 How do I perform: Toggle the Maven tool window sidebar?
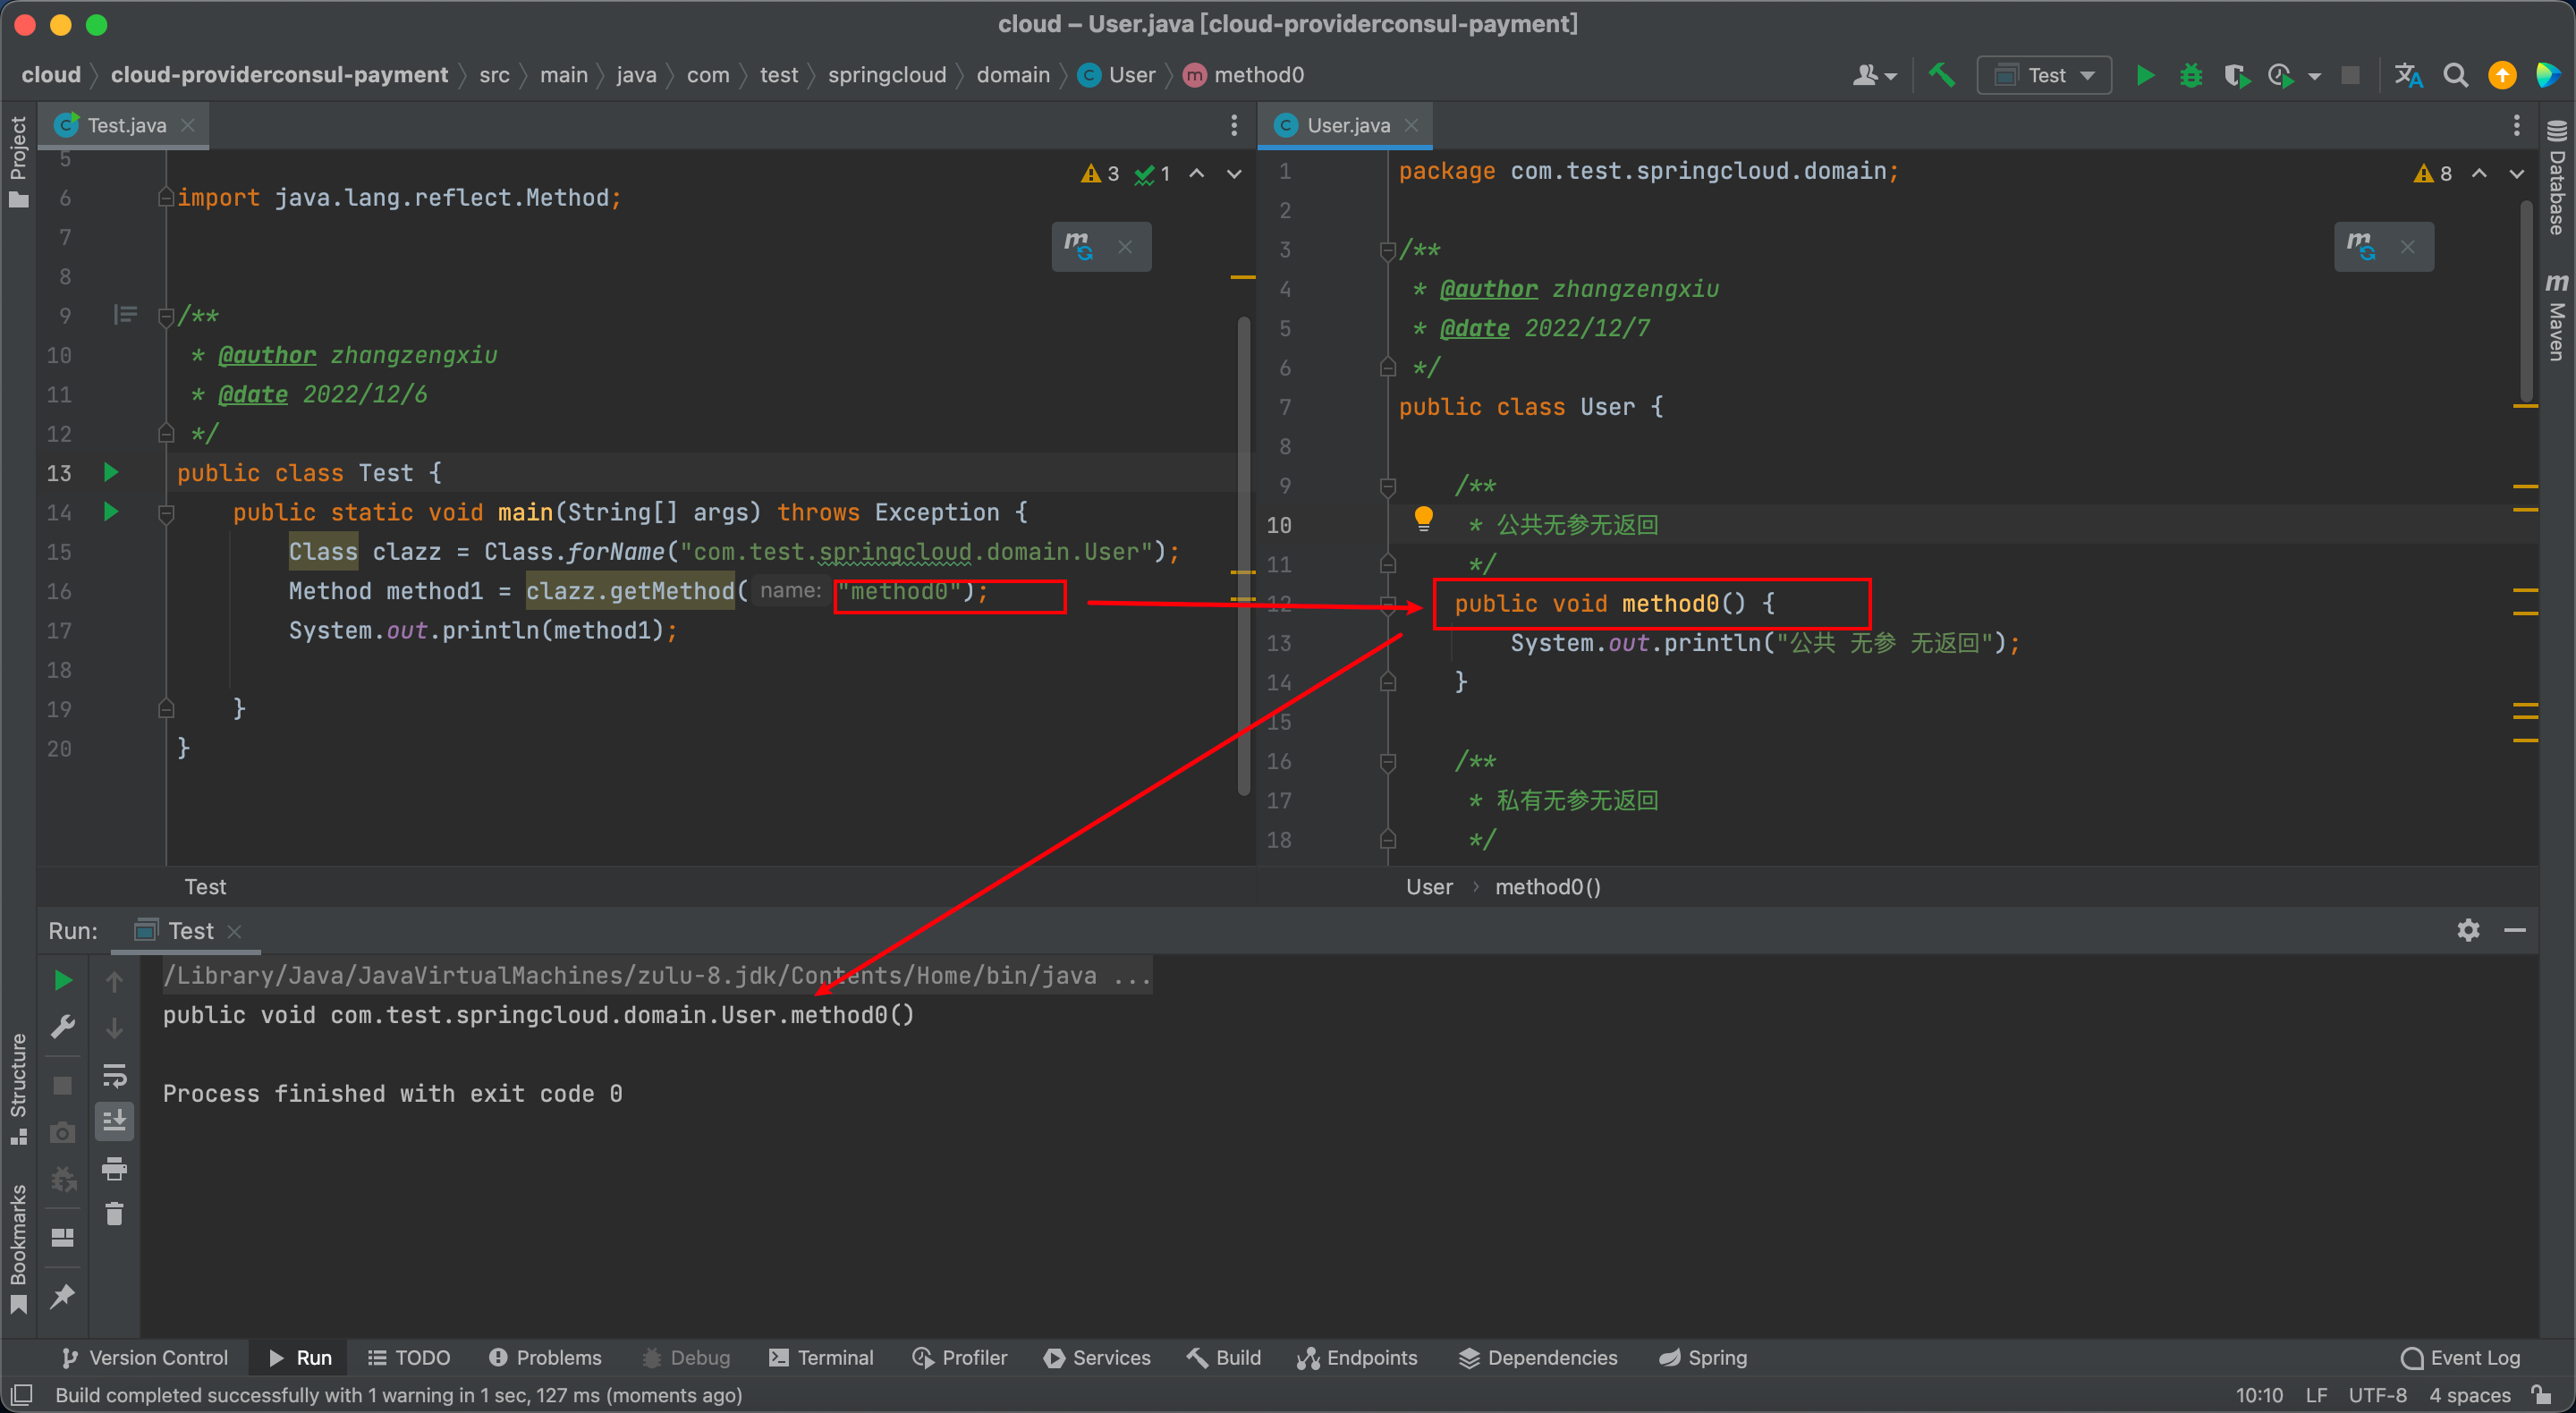click(2556, 317)
